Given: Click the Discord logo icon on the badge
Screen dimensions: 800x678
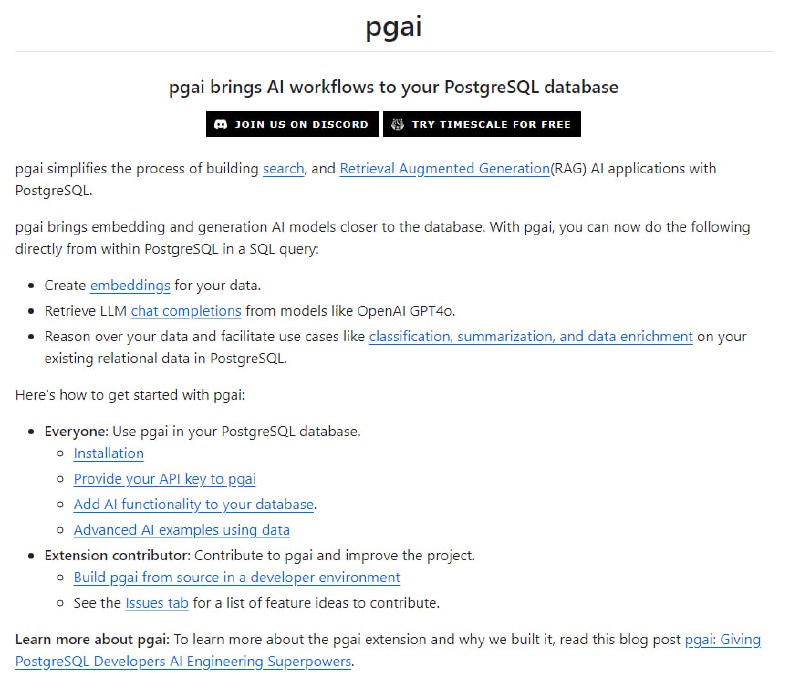Looking at the screenshot, I should coord(221,124).
